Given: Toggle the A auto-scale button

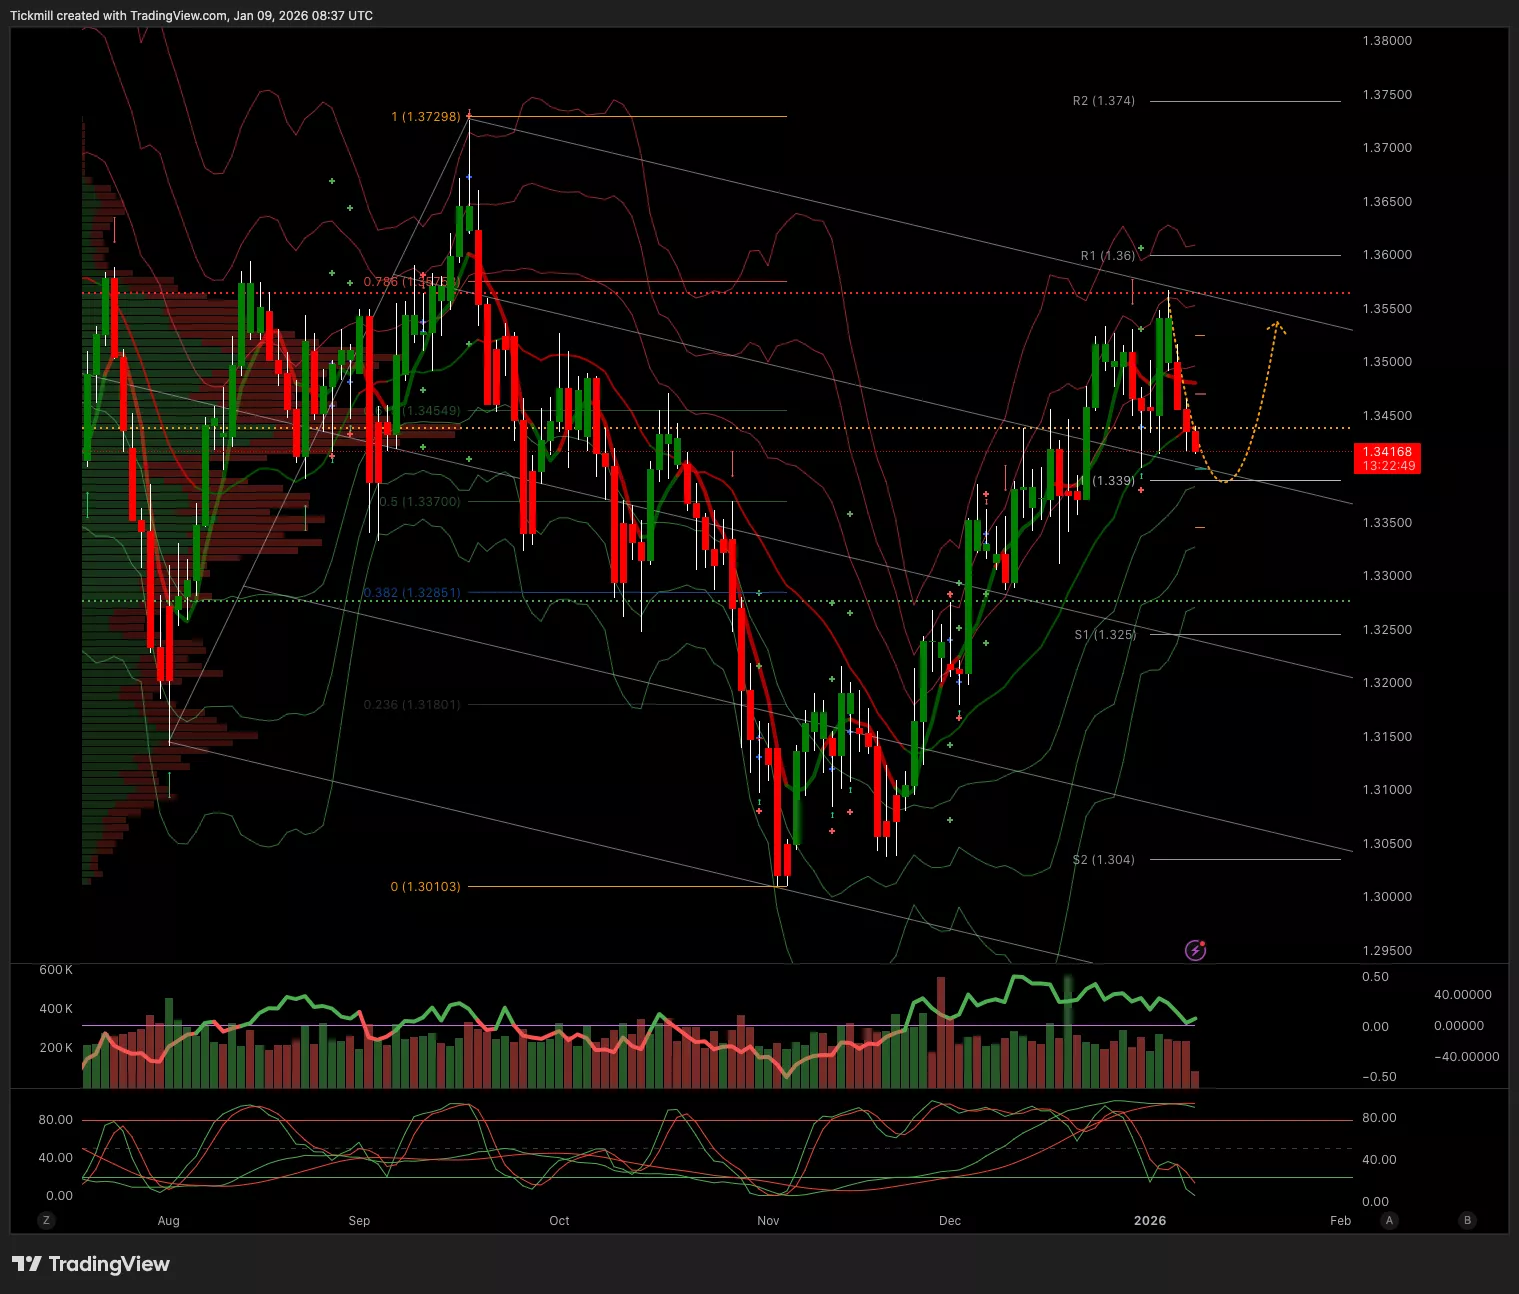Looking at the screenshot, I should point(1389,1220).
